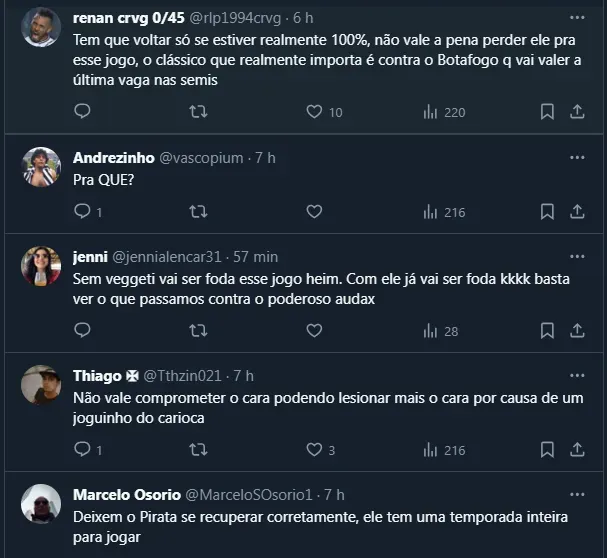Reply to Thiago's tweet about carioca
The height and width of the screenshot is (558, 607).
coord(82,449)
